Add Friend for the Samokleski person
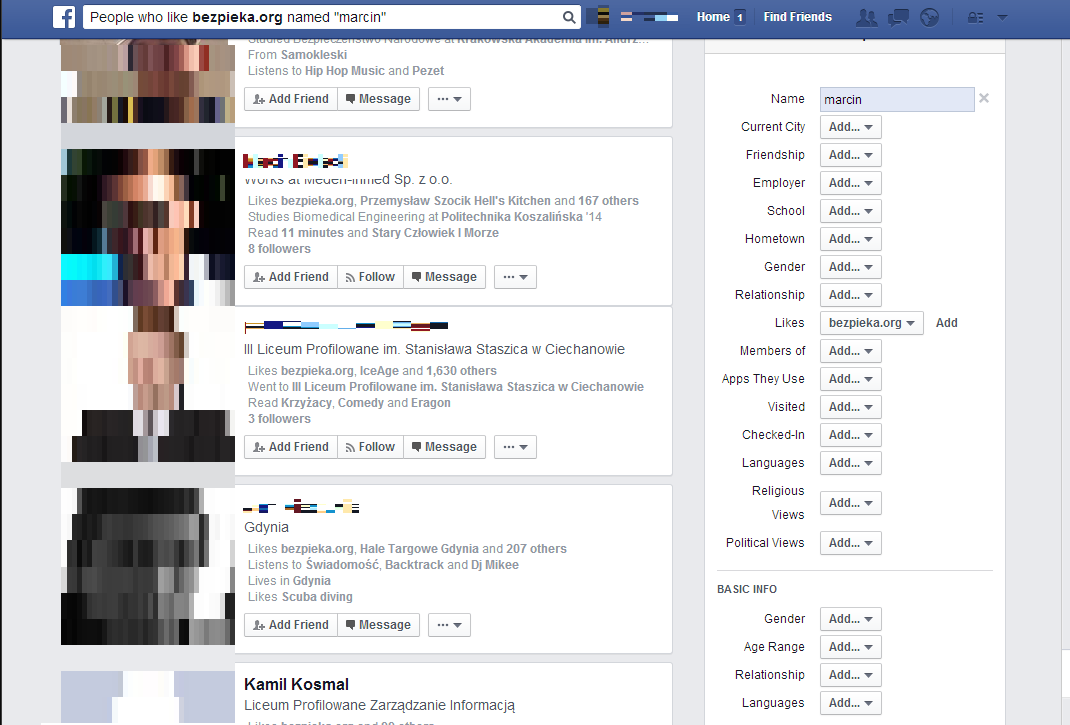The image size is (1070, 725). click(x=291, y=99)
